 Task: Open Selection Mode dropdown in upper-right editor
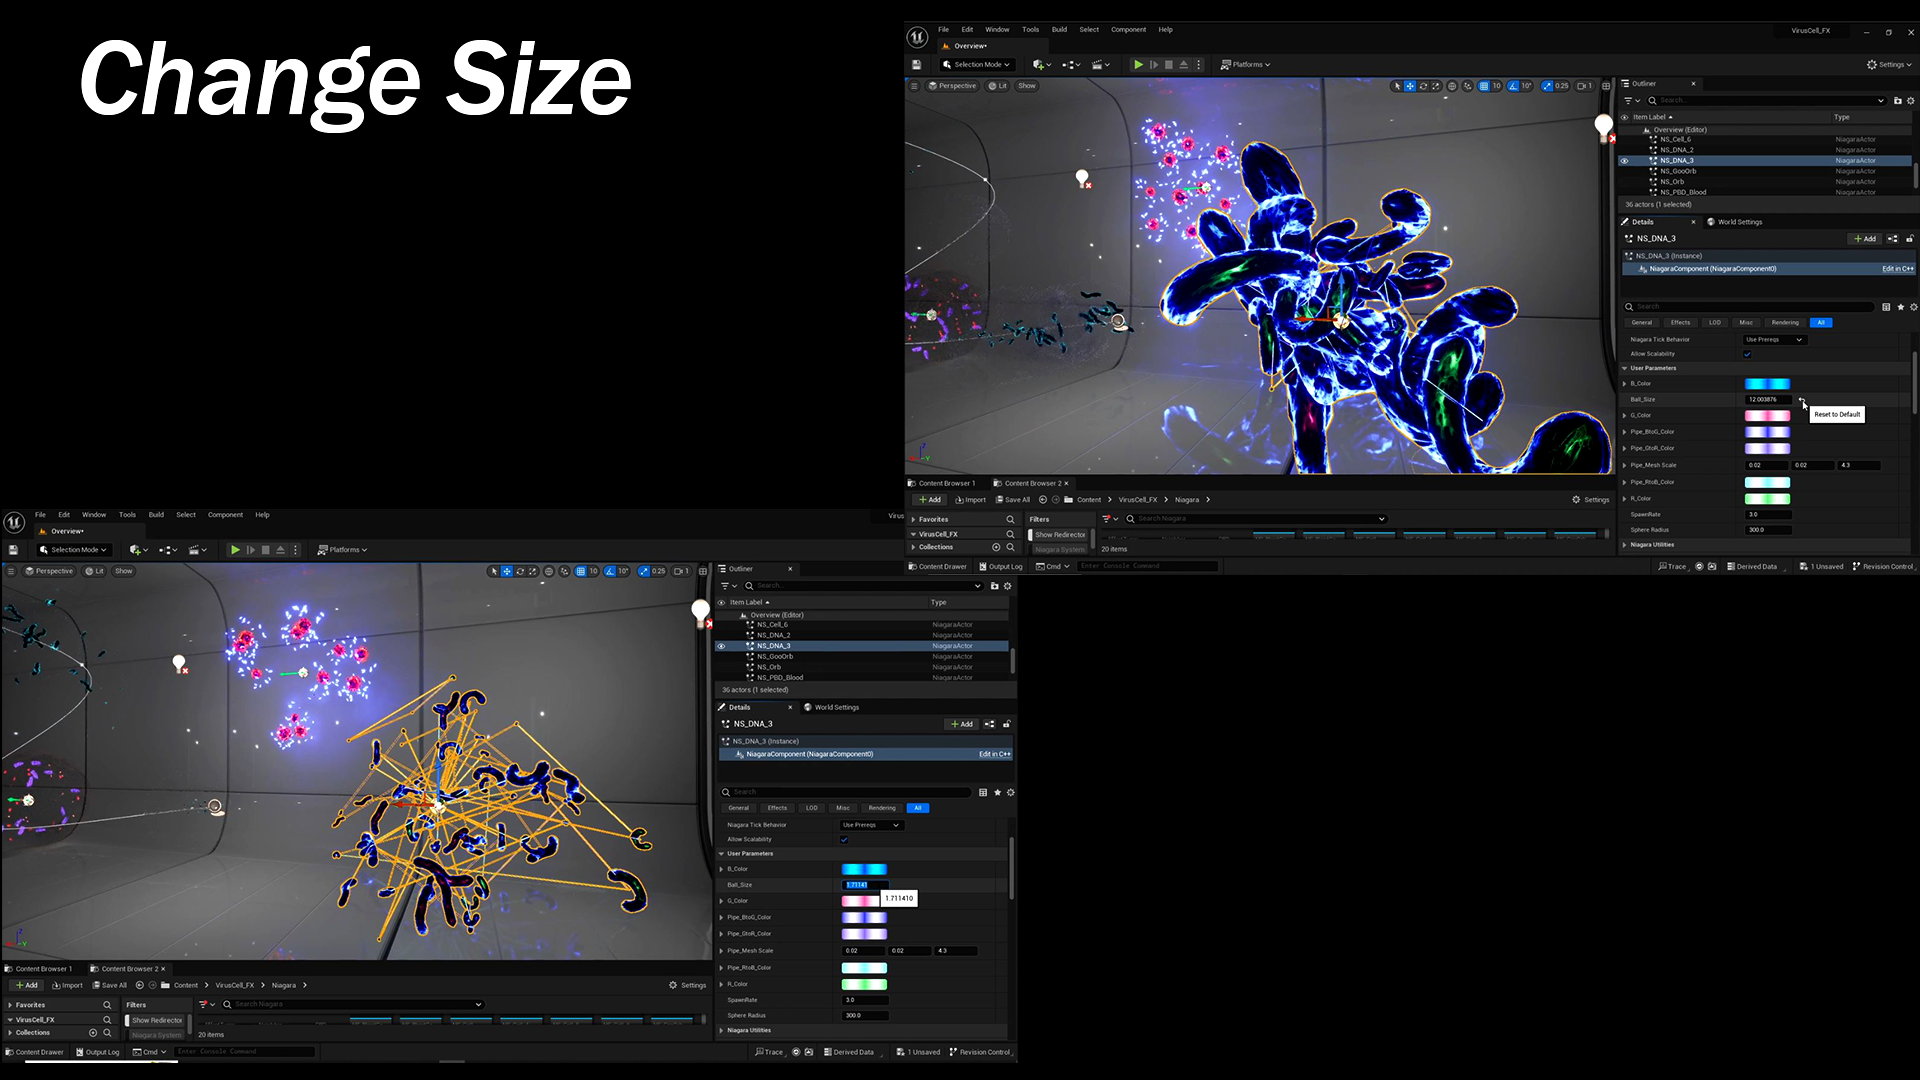tap(977, 65)
